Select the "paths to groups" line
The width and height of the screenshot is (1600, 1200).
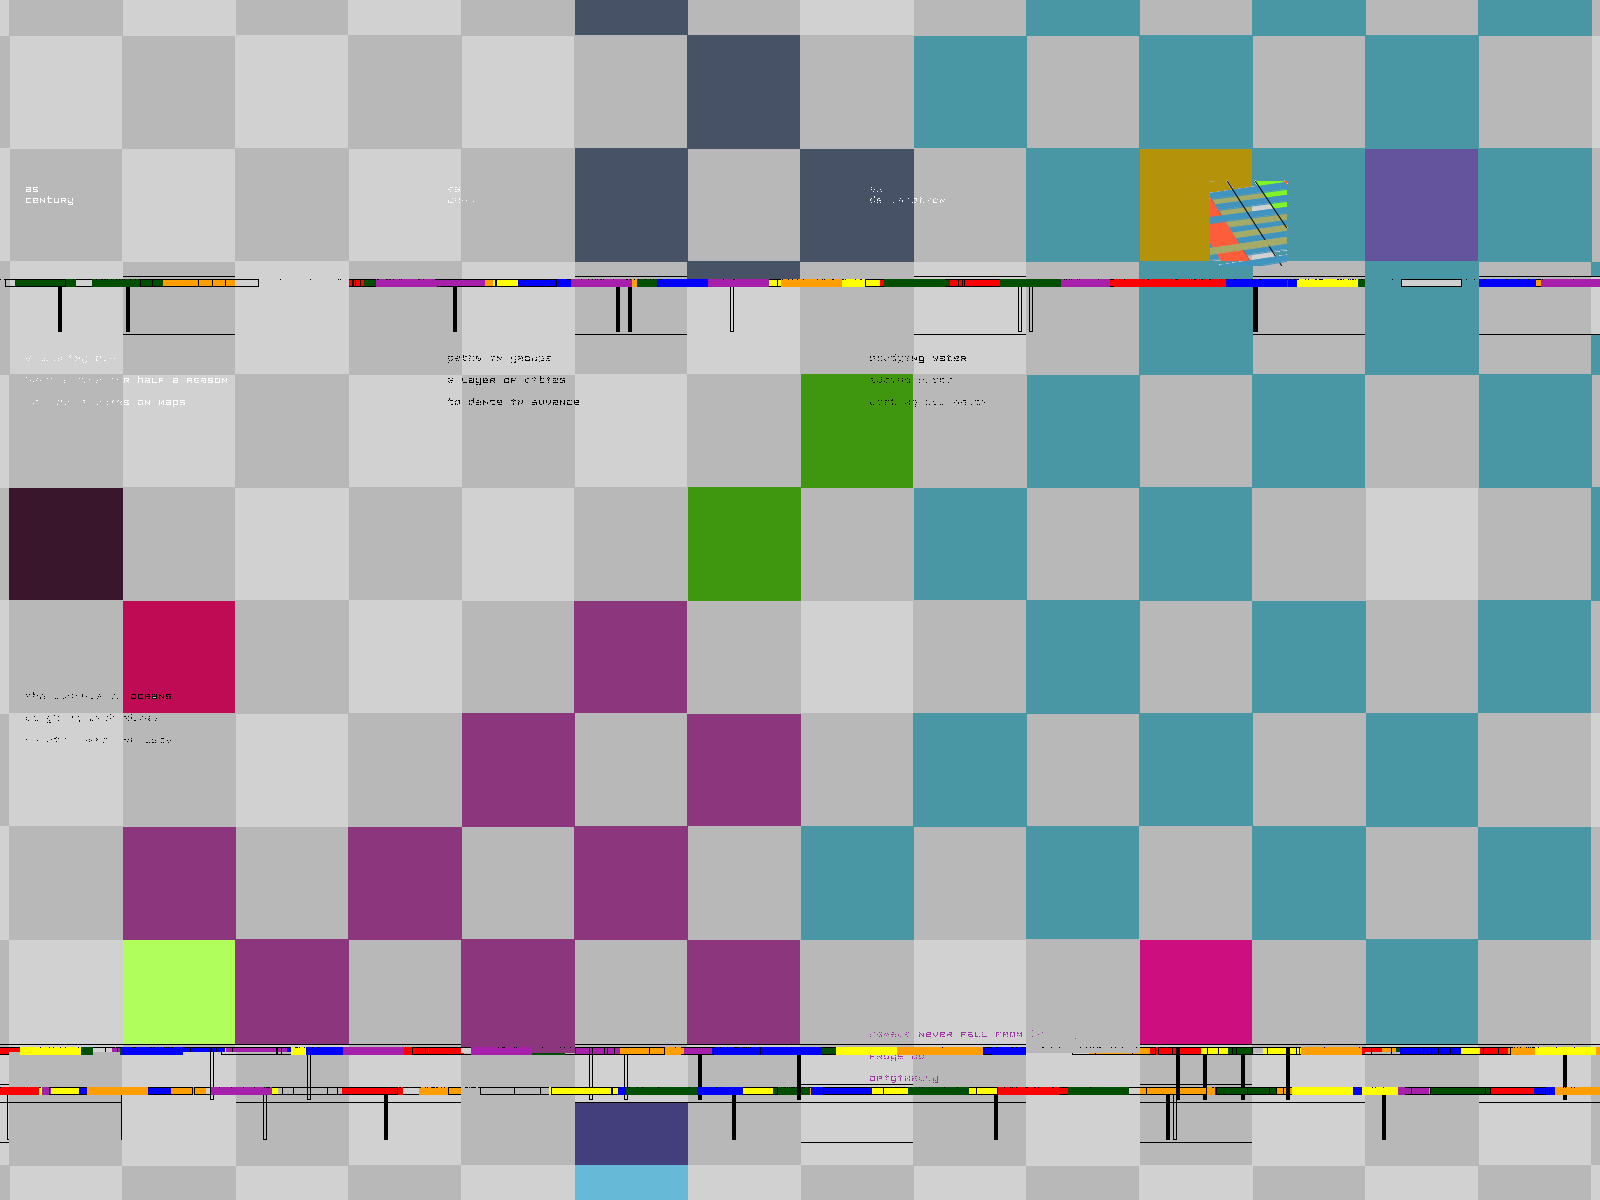[499, 358]
